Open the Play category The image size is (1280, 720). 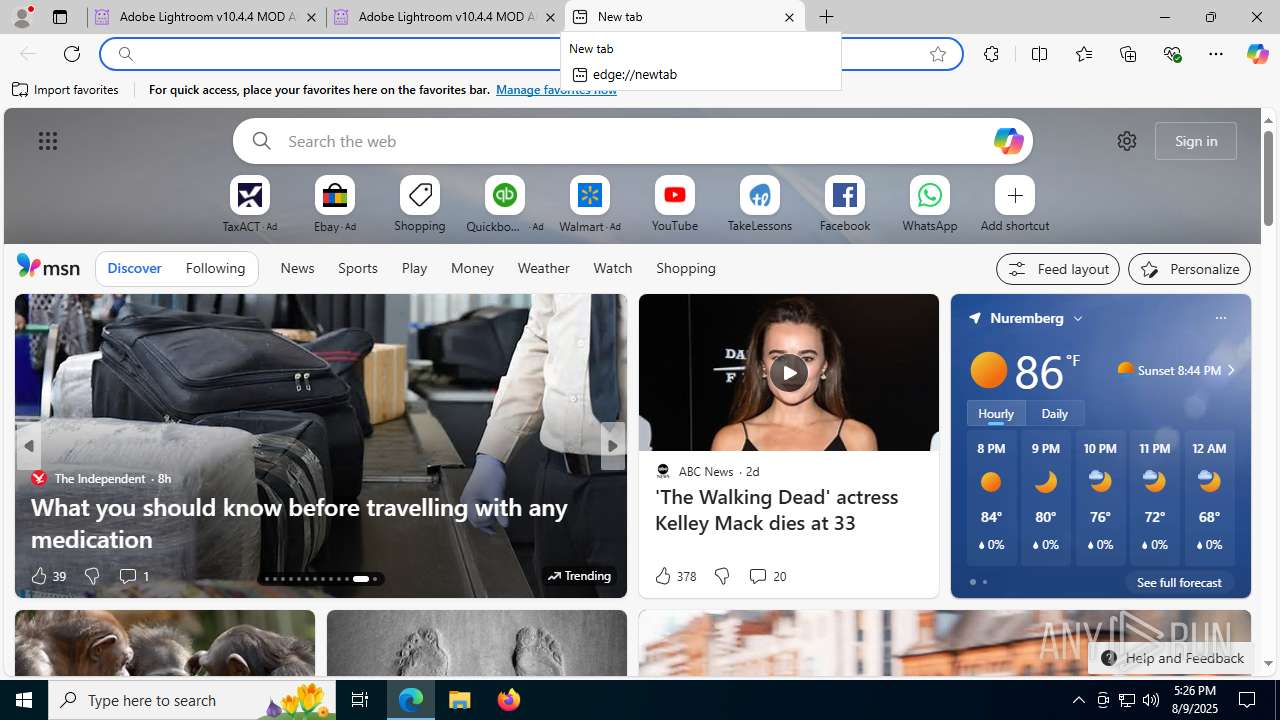point(414,268)
